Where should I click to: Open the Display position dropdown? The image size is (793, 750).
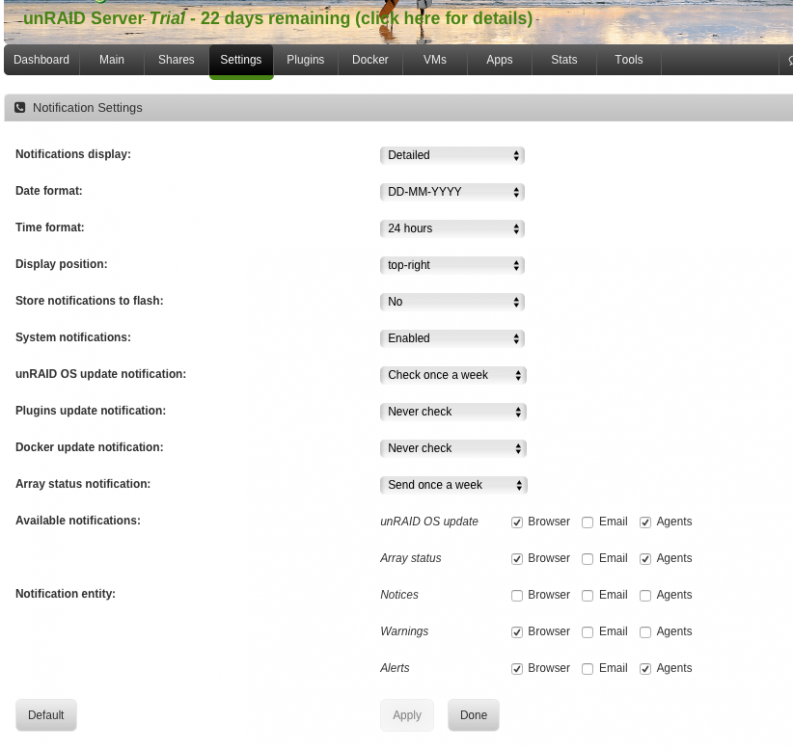[x=452, y=266]
